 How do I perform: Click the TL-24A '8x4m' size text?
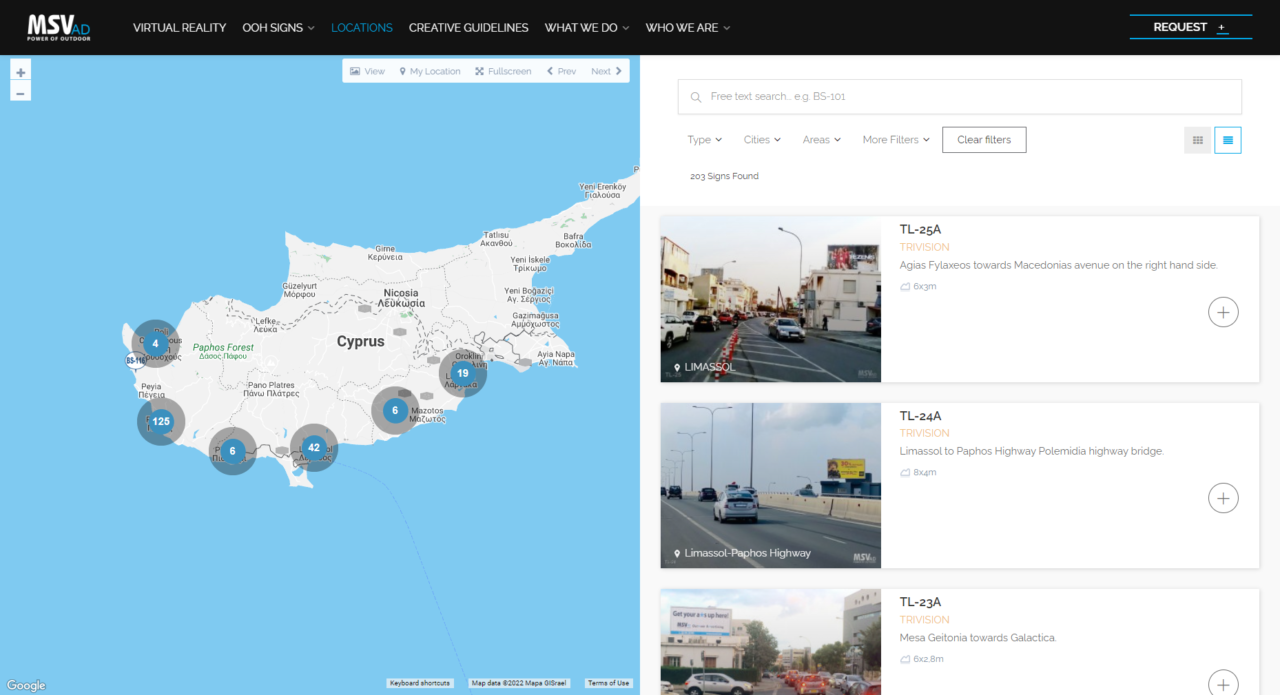point(925,472)
